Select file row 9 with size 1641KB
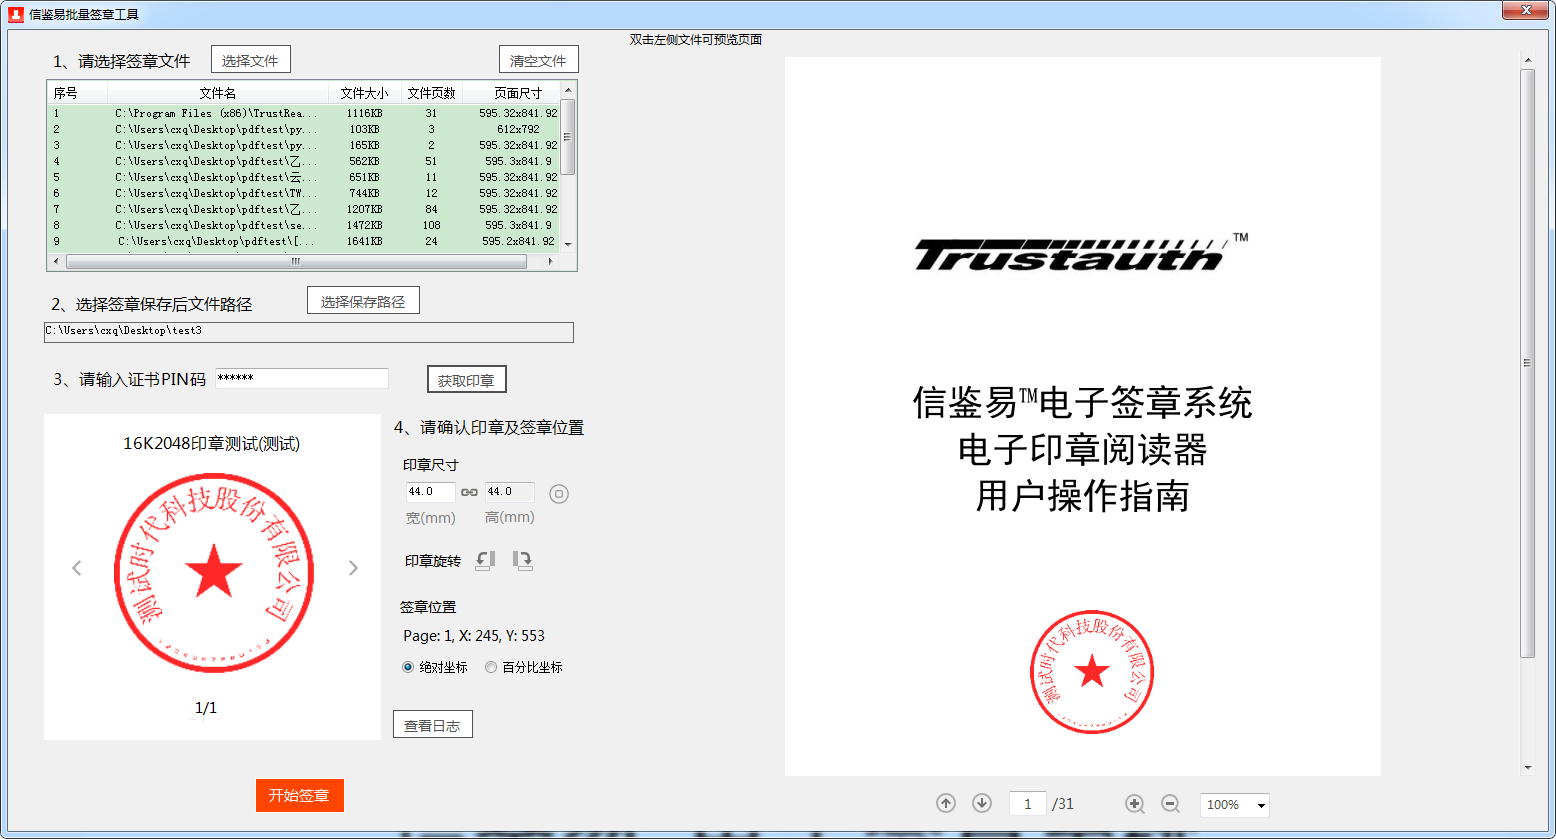The height and width of the screenshot is (839, 1556). coord(304,241)
